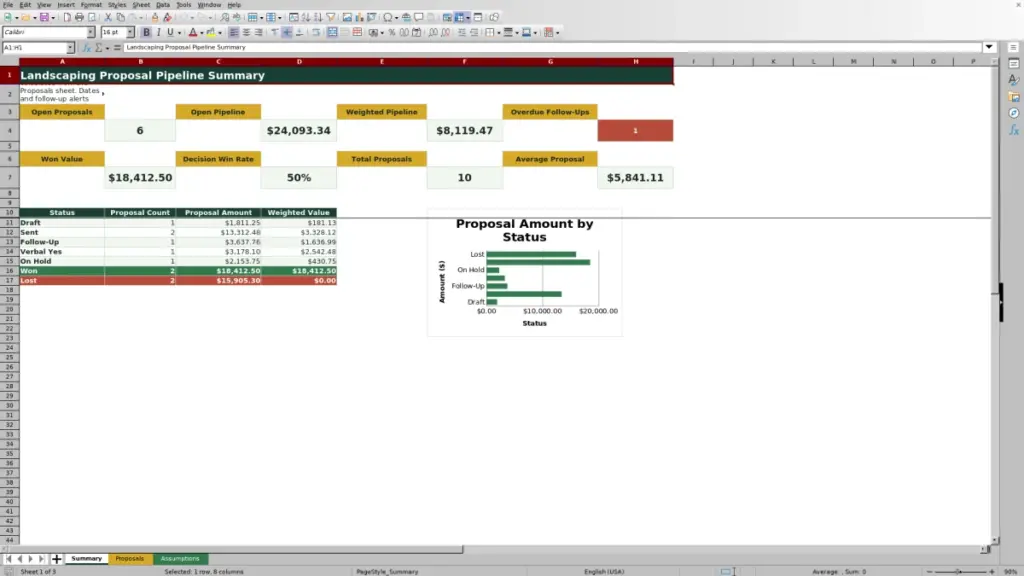Expand the Font Color dropdown arrow
Viewport: 1024px width, 576px height.
click(202, 33)
